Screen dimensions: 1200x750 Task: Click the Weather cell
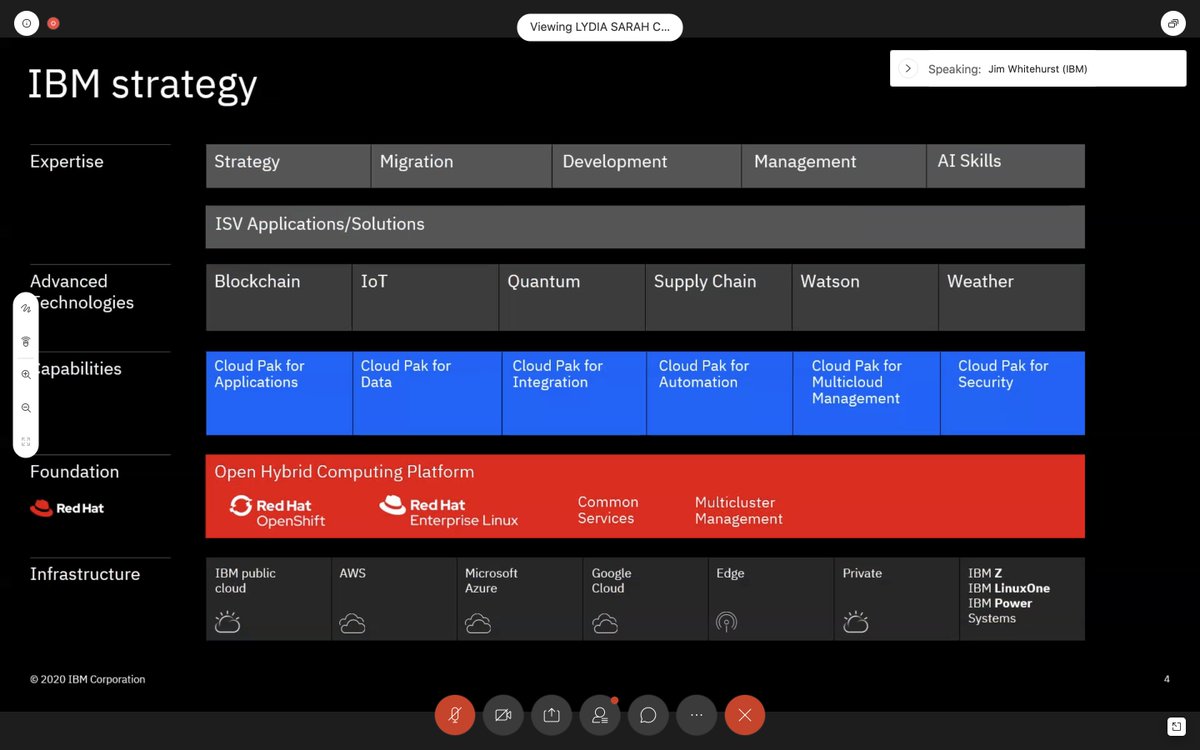pos(1012,297)
